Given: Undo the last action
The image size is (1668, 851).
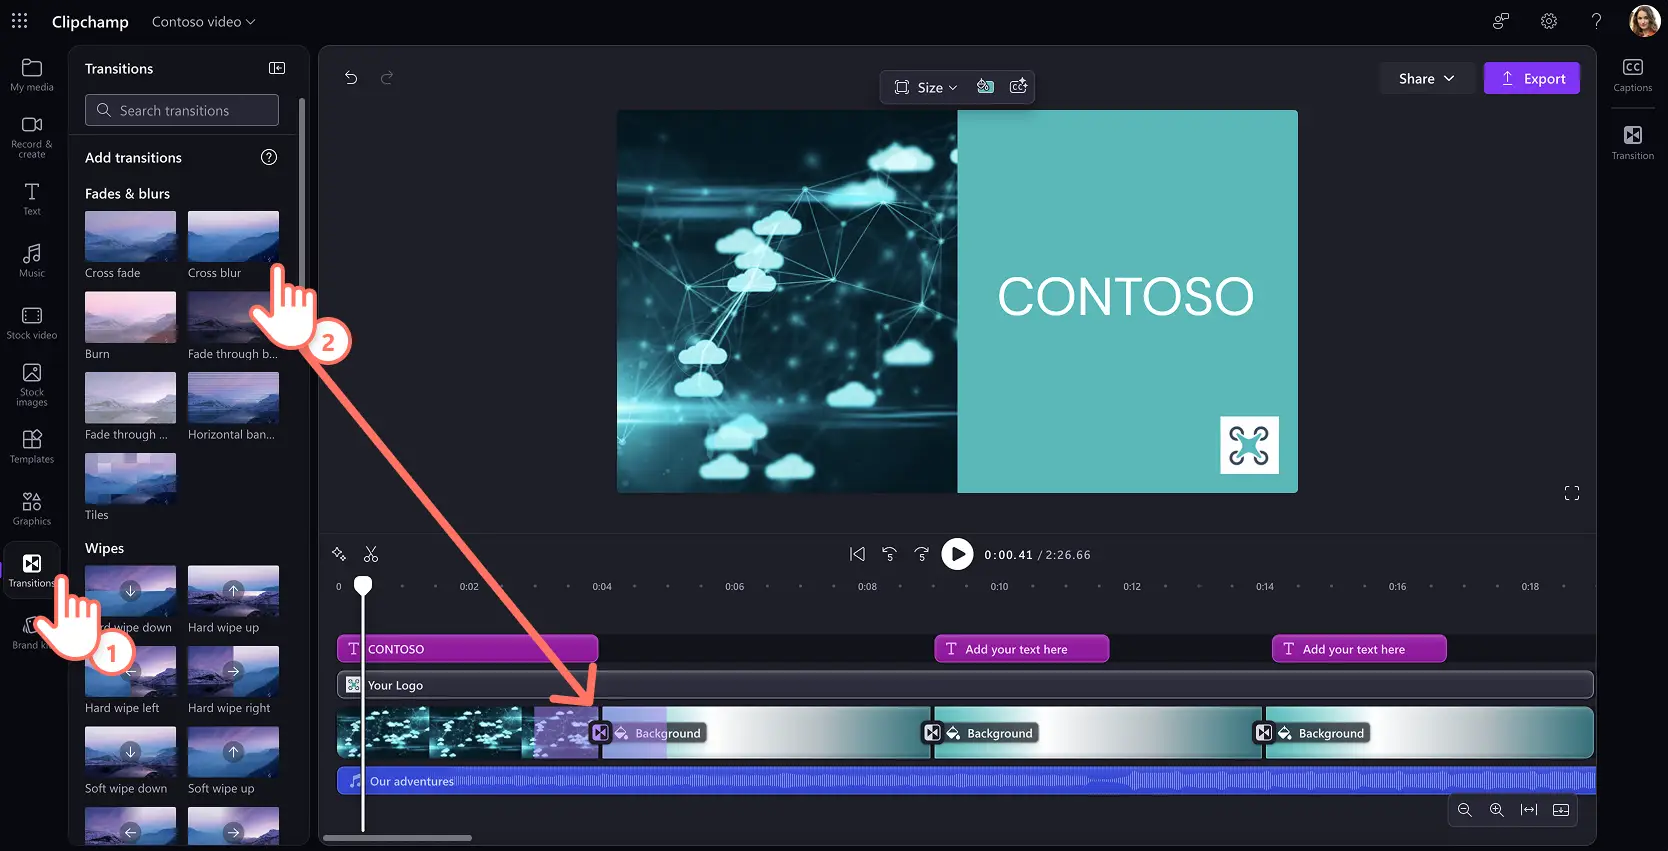Looking at the screenshot, I should coord(351,78).
